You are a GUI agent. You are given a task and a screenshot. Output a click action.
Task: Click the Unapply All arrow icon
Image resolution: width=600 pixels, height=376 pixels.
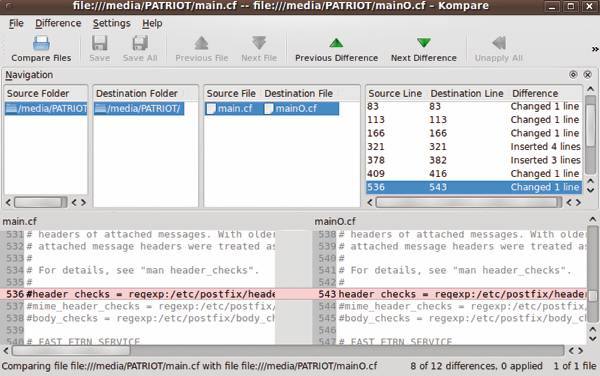[x=499, y=43]
